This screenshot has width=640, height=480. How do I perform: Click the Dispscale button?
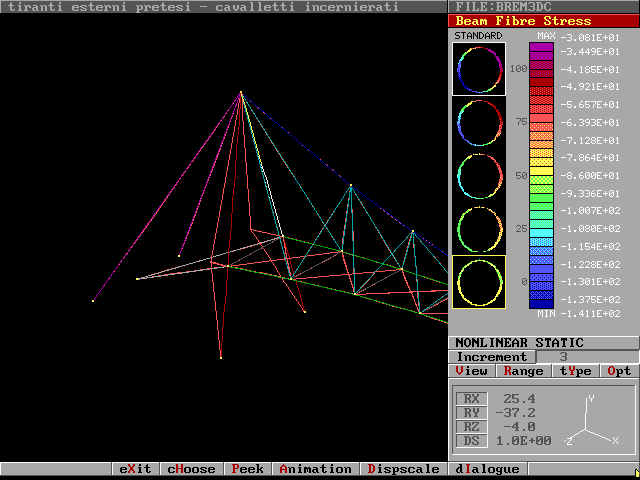(403, 469)
